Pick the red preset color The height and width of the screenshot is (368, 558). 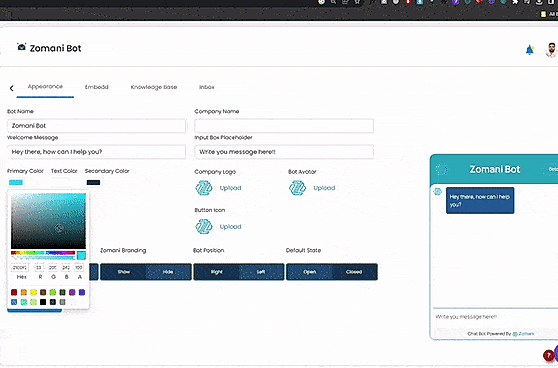14,292
